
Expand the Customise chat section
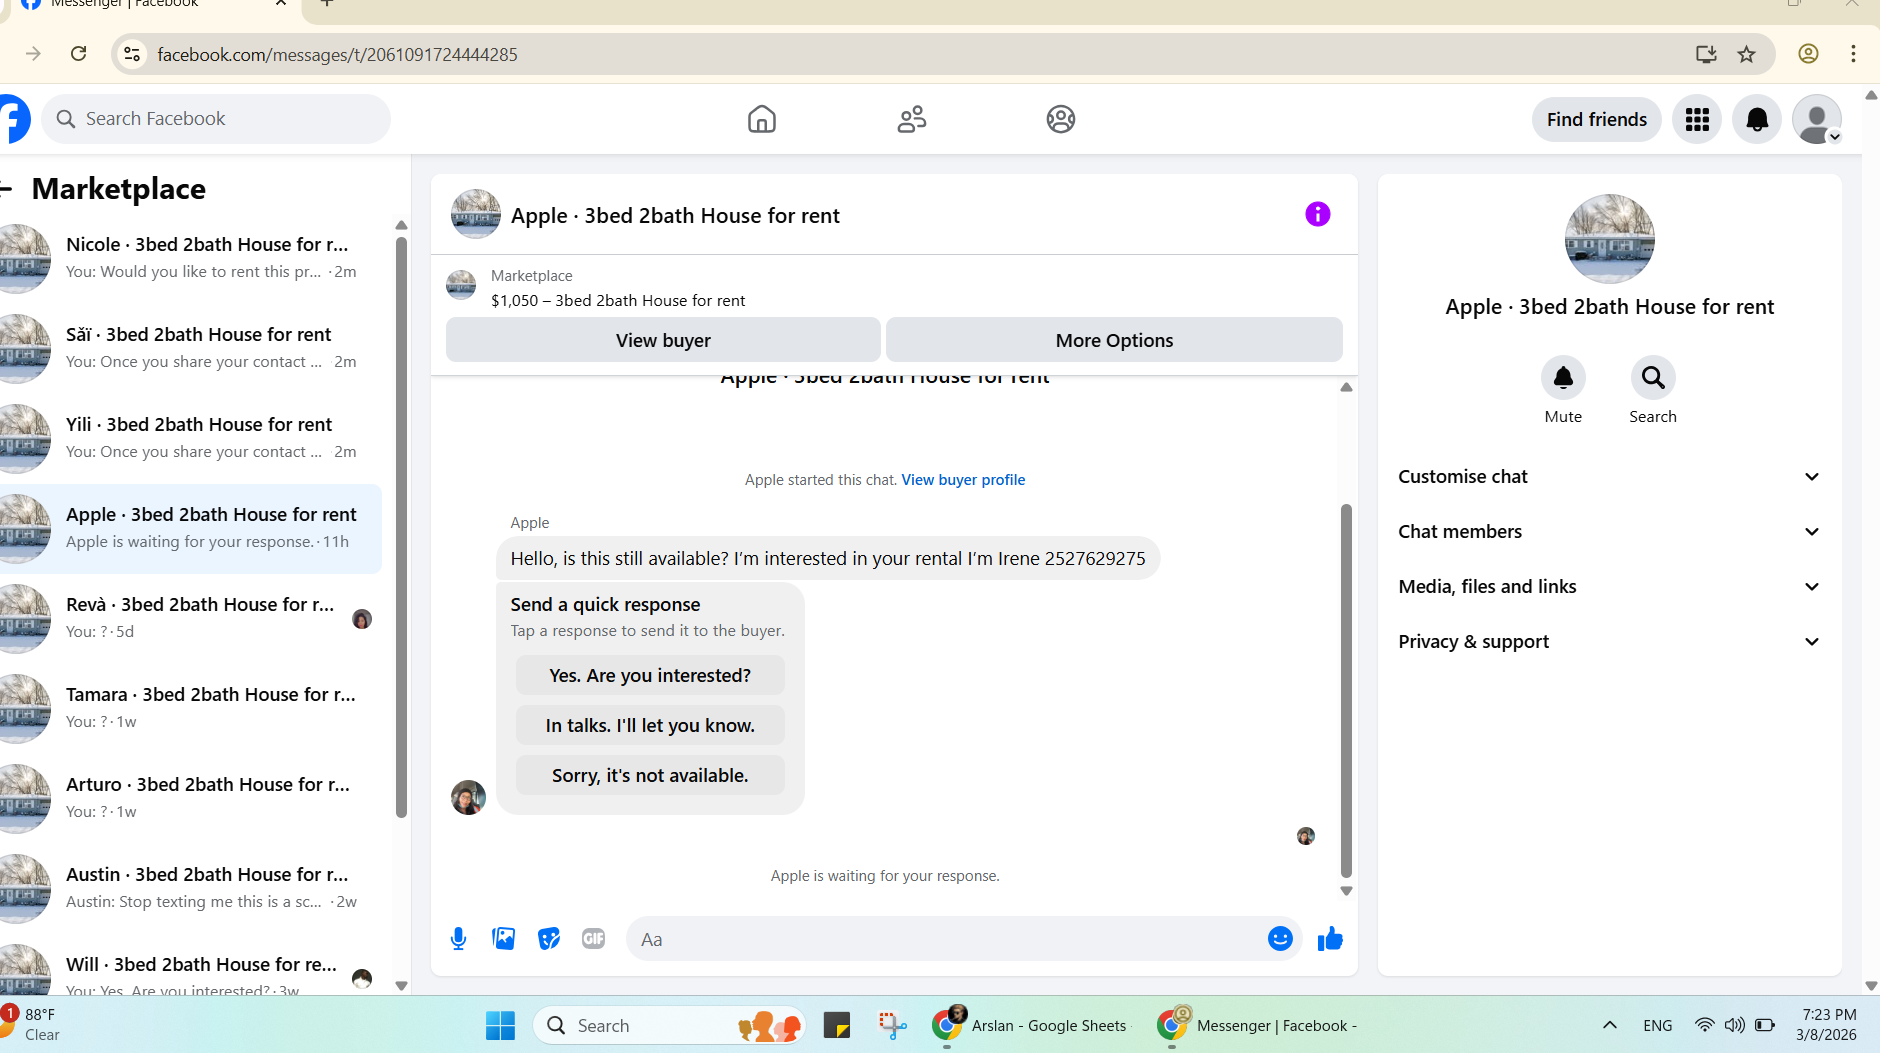tap(1609, 477)
